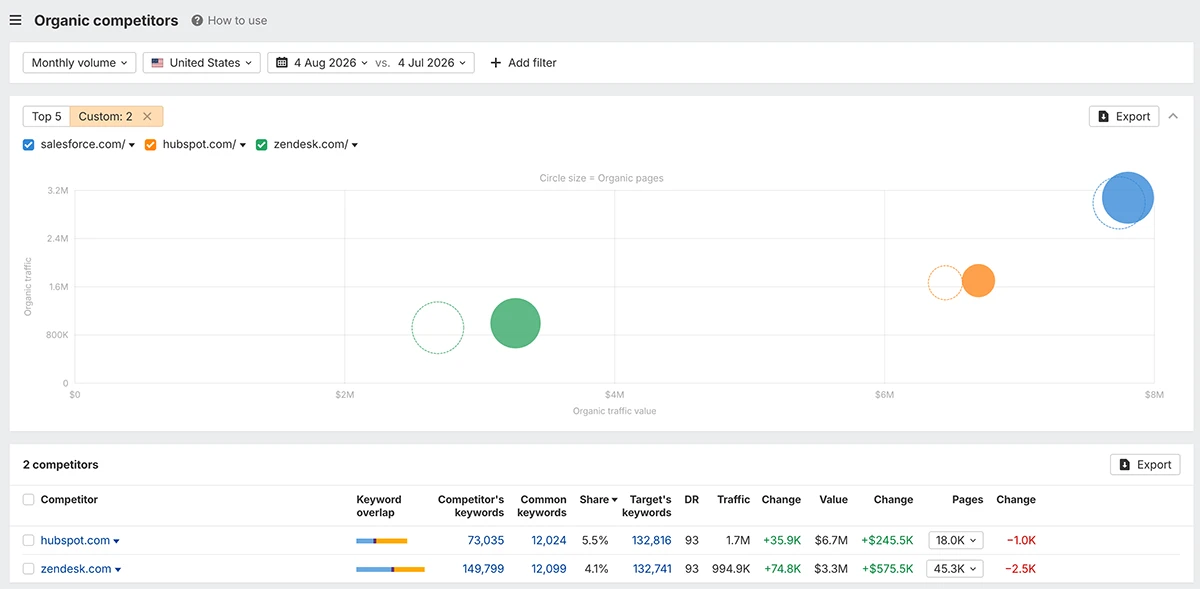The height and width of the screenshot is (589, 1200).
Task: Click the solid blue salesforce bubble
Action: 1129,197
